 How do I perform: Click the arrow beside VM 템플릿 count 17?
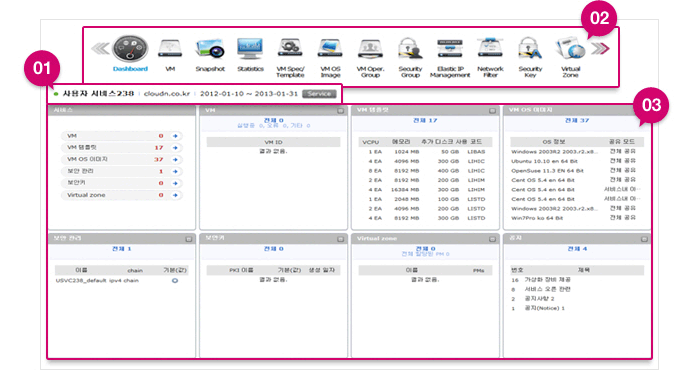175,147
